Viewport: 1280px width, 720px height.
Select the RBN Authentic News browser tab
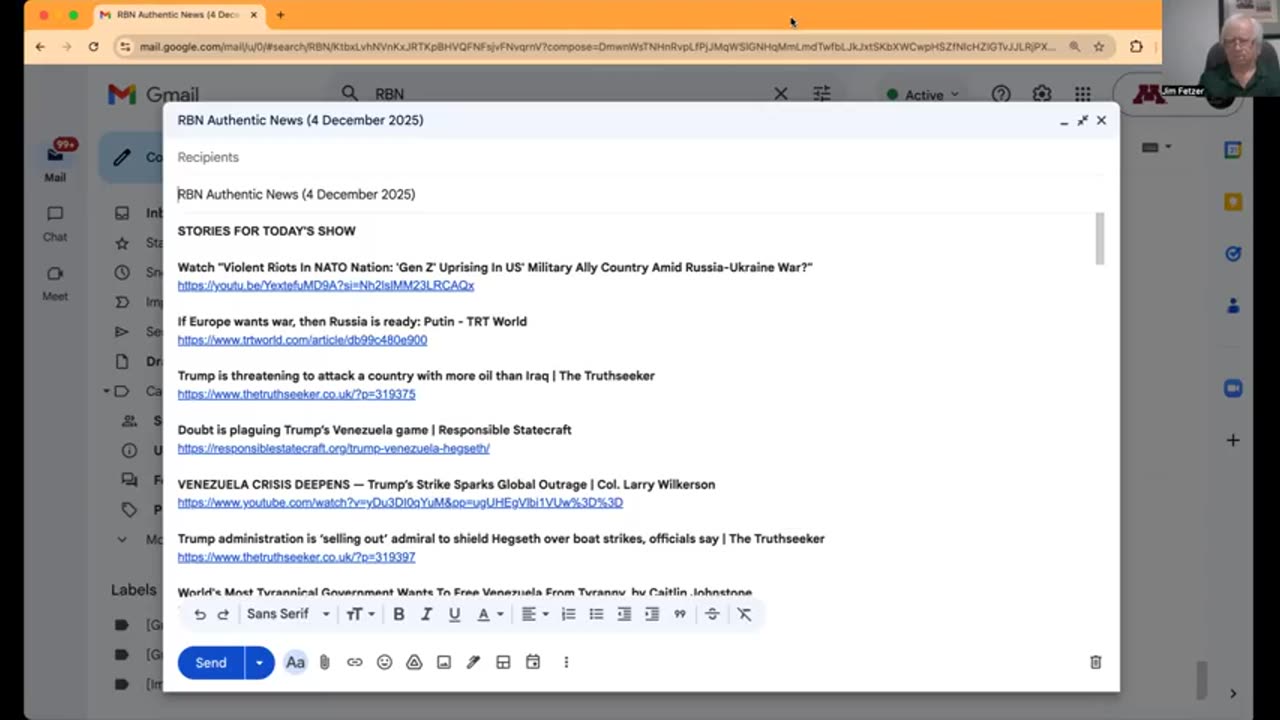click(x=178, y=15)
